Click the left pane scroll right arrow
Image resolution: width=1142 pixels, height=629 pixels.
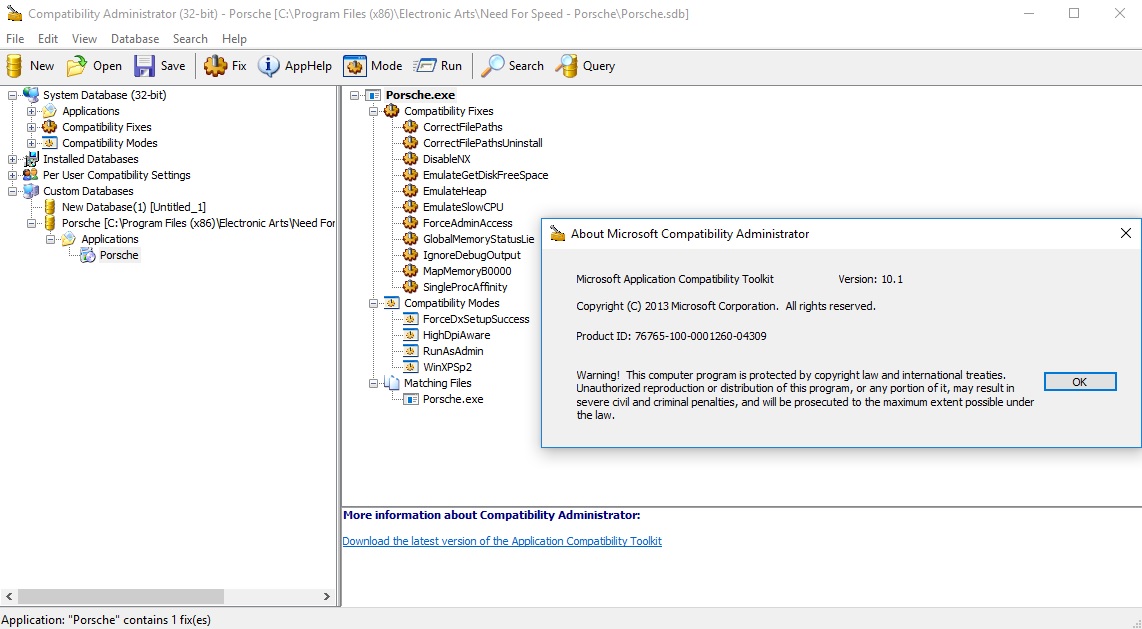coord(326,596)
